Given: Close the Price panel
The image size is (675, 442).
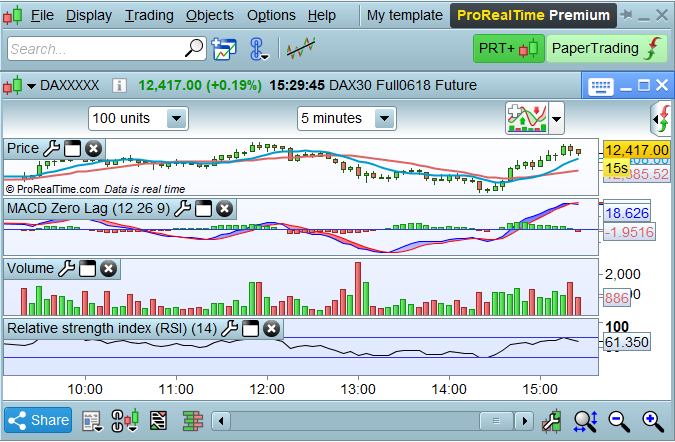Looking at the screenshot, I should 93,149.
